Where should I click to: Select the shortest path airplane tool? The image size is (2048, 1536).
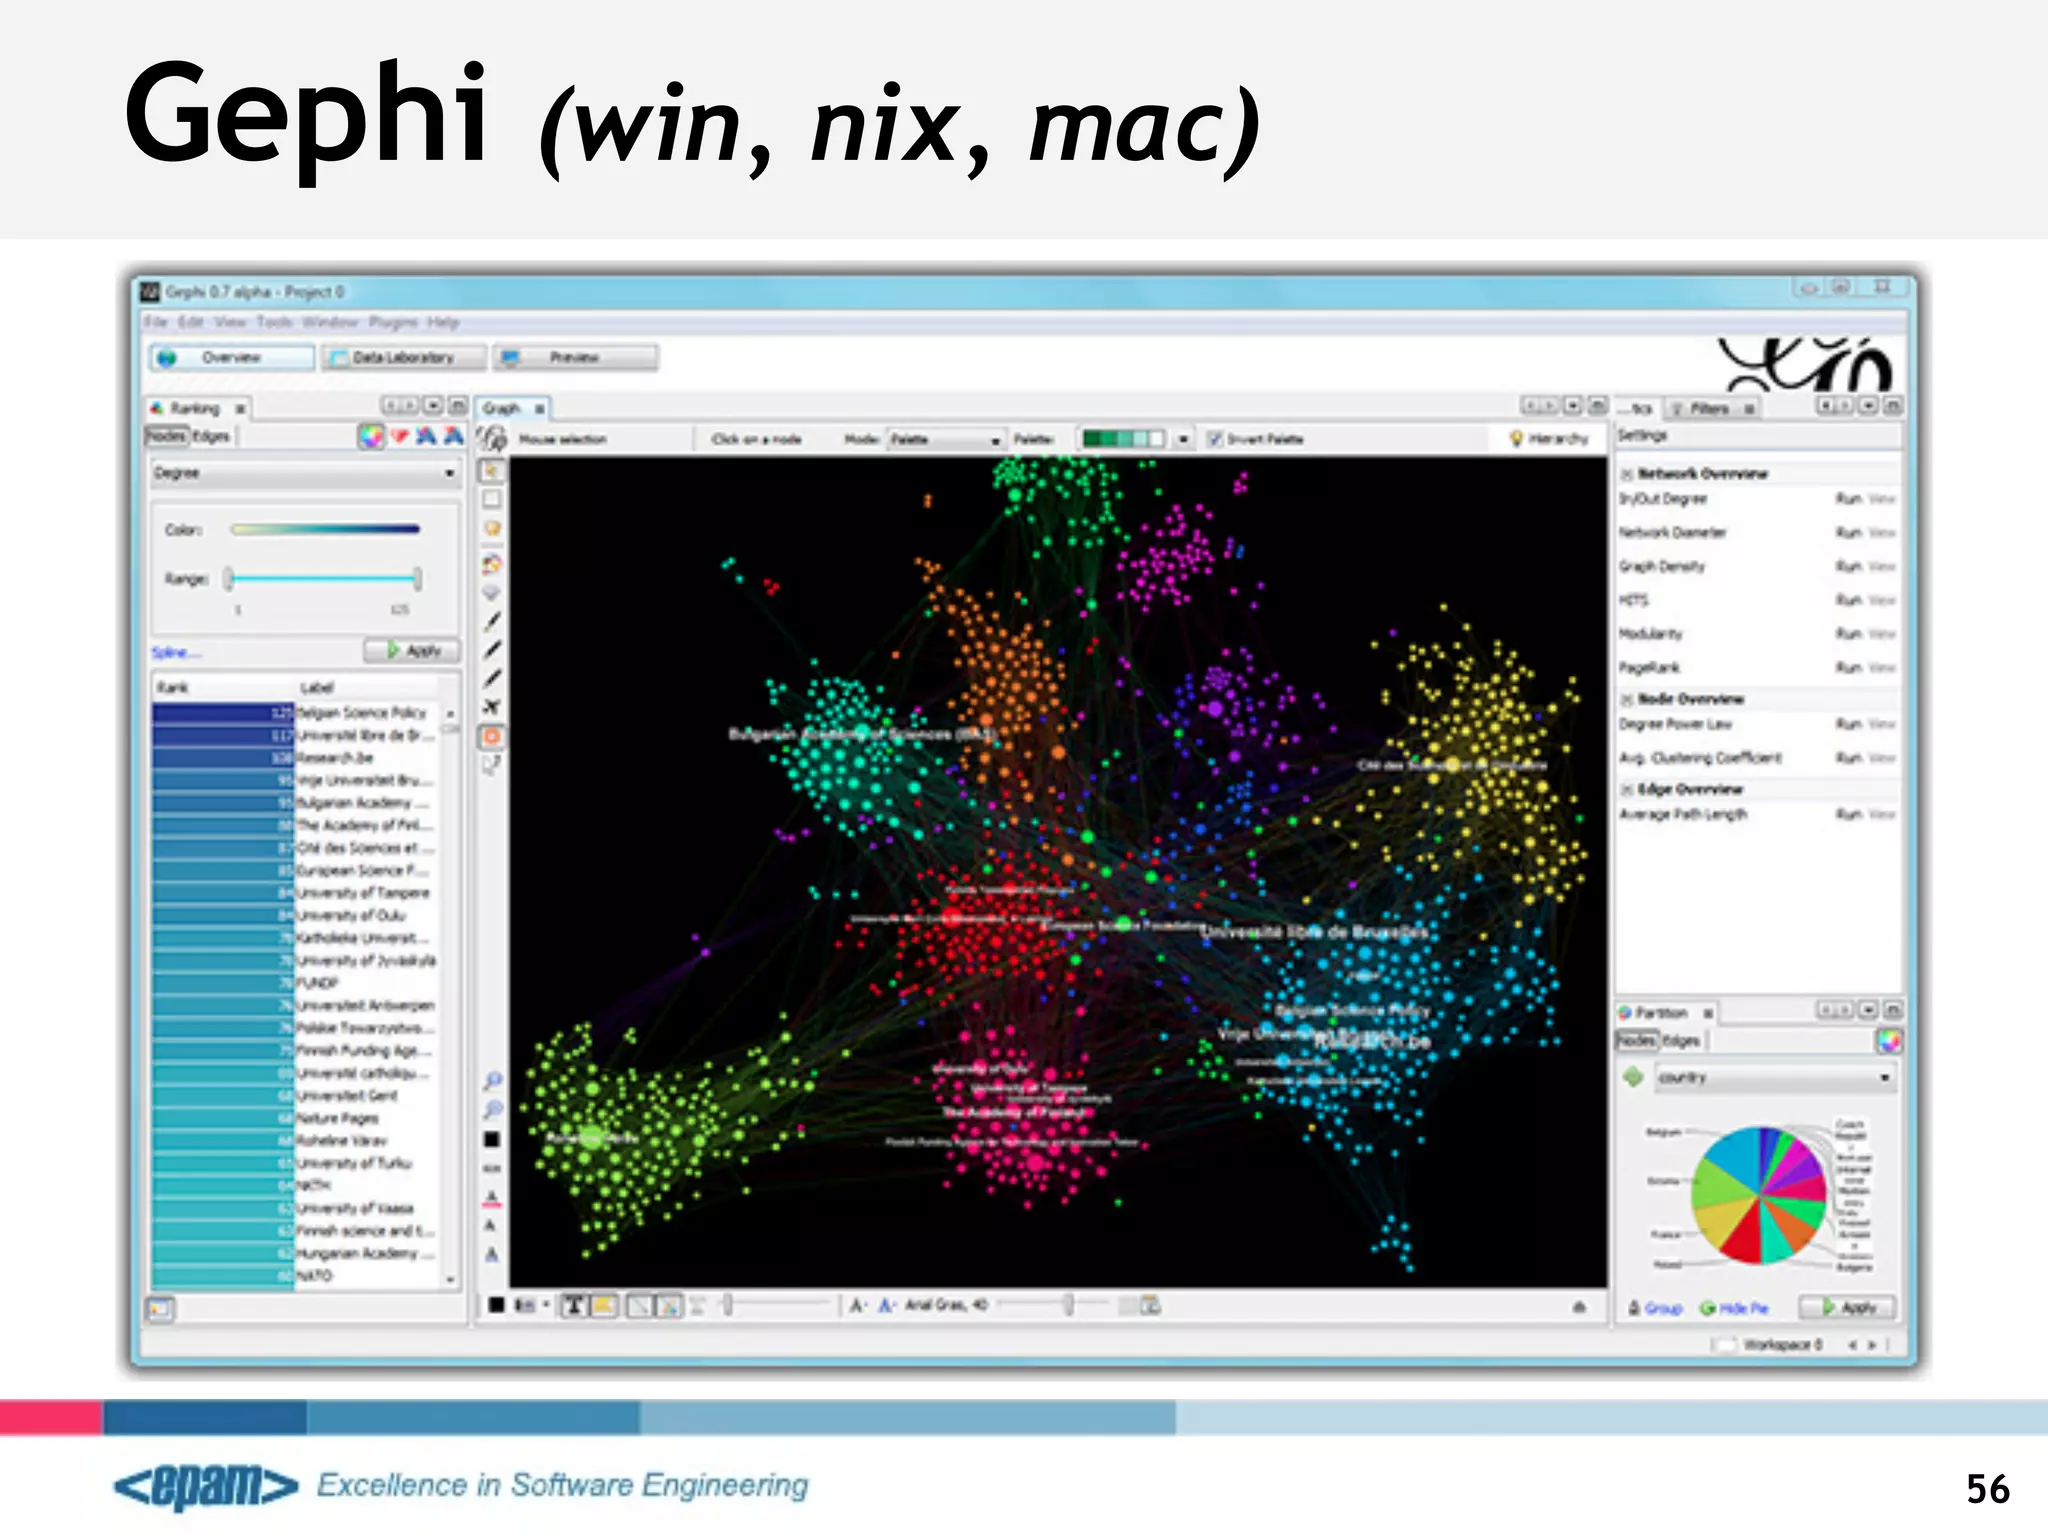[492, 707]
